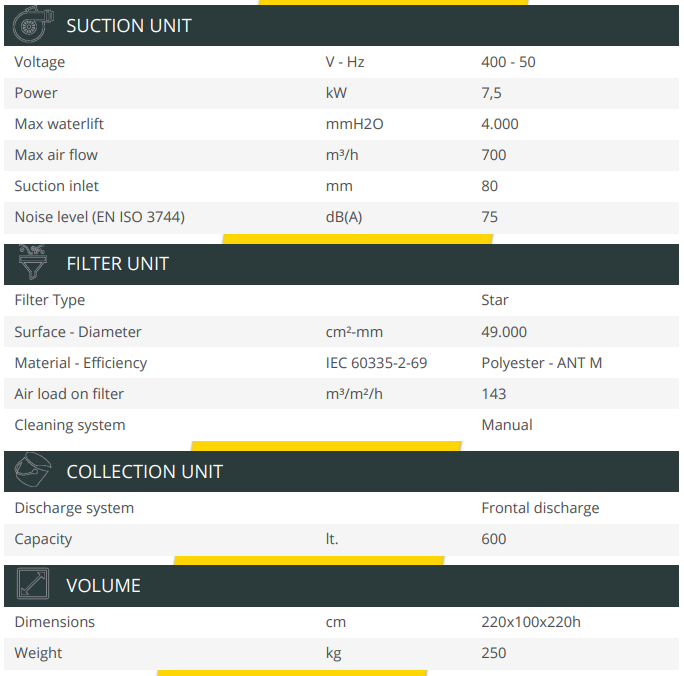Viewport: 684px width, 676px height.
Task: Select the SUCTION UNIT section header
Action: [129, 26]
